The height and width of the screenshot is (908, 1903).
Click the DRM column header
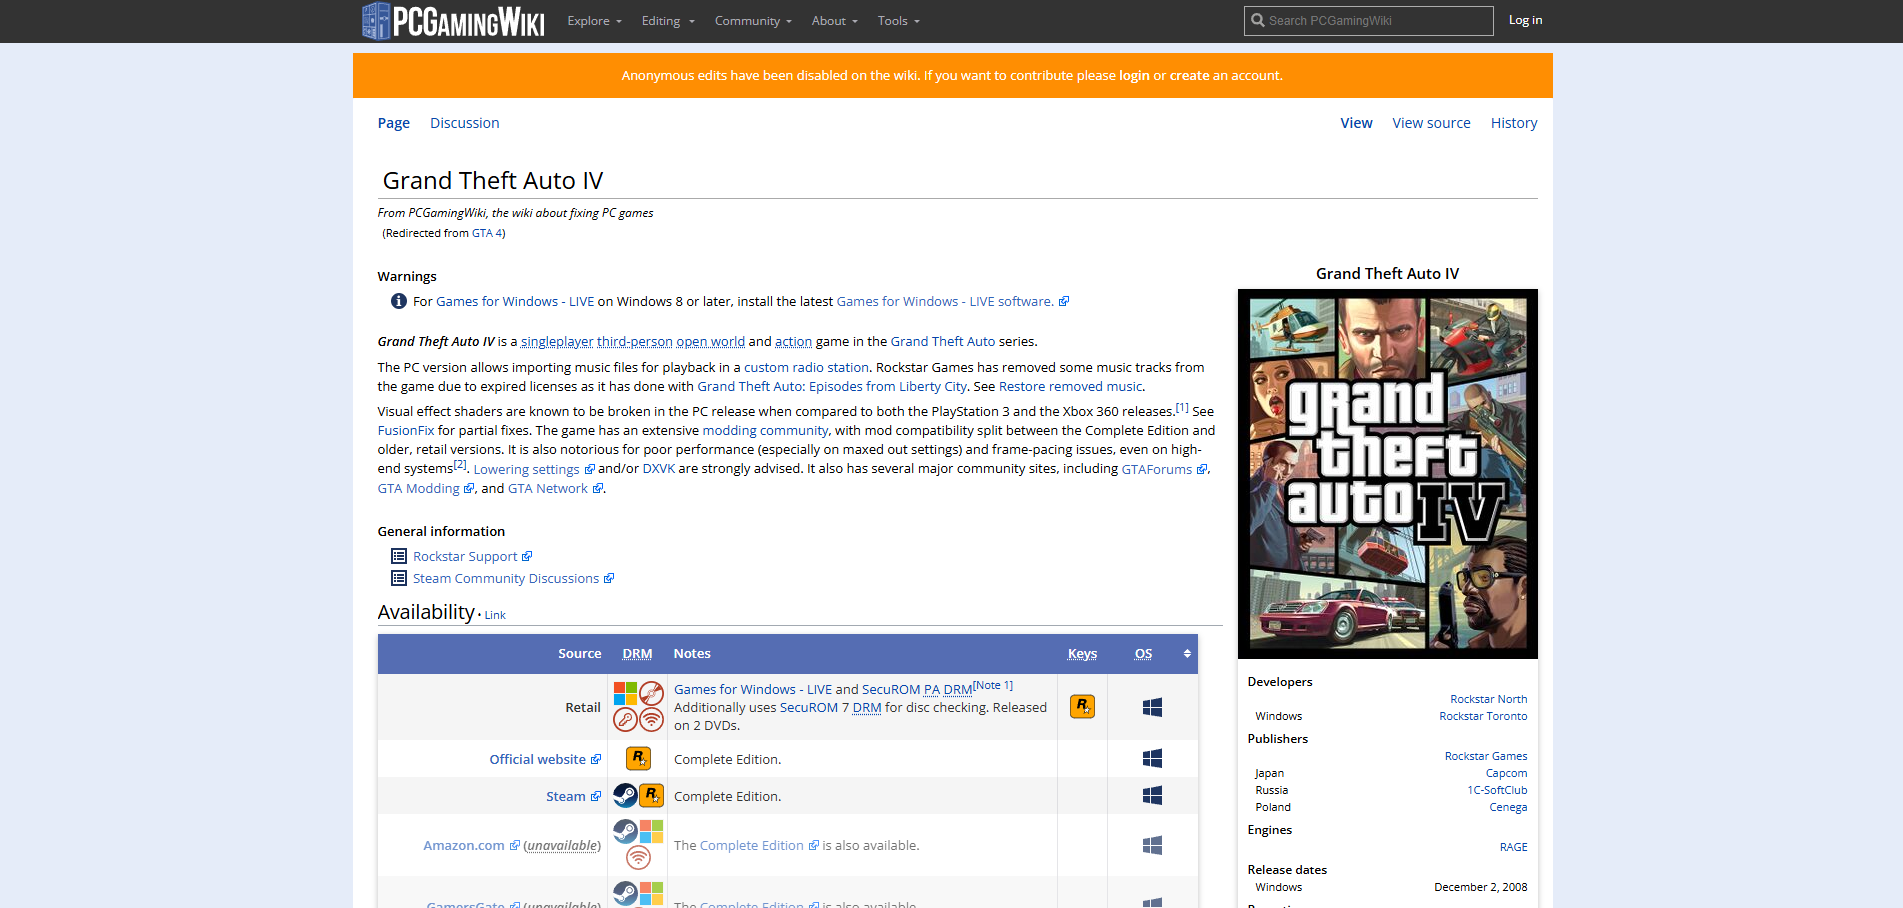click(637, 654)
